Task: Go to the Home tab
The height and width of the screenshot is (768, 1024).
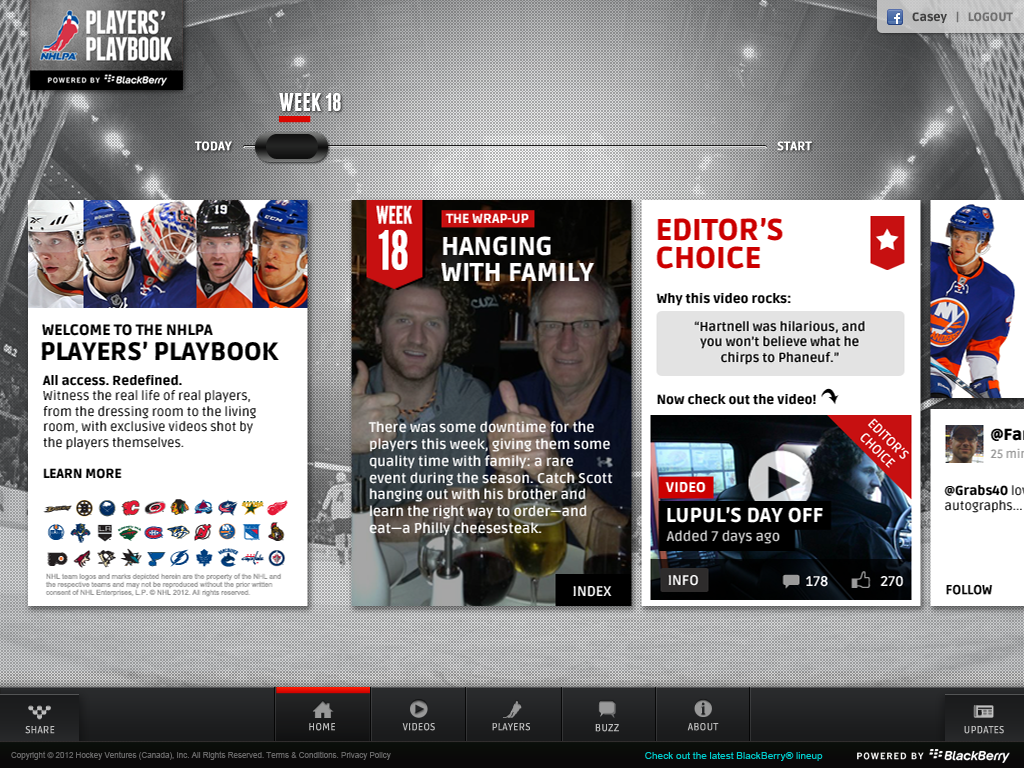Action: tap(323, 716)
